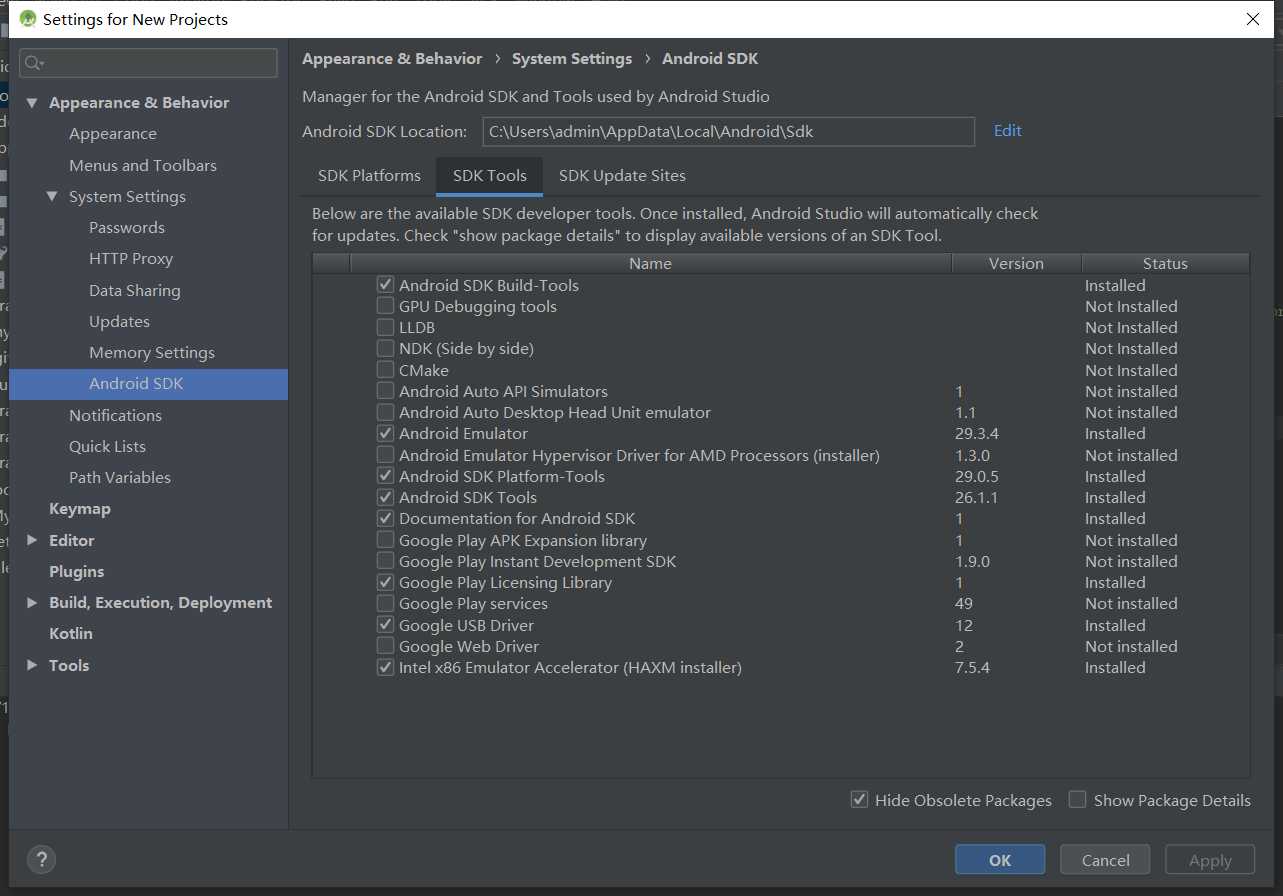The height and width of the screenshot is (896, 1283).
Task: Click the search magnifier icon in settings
Action: pos(32,63)
